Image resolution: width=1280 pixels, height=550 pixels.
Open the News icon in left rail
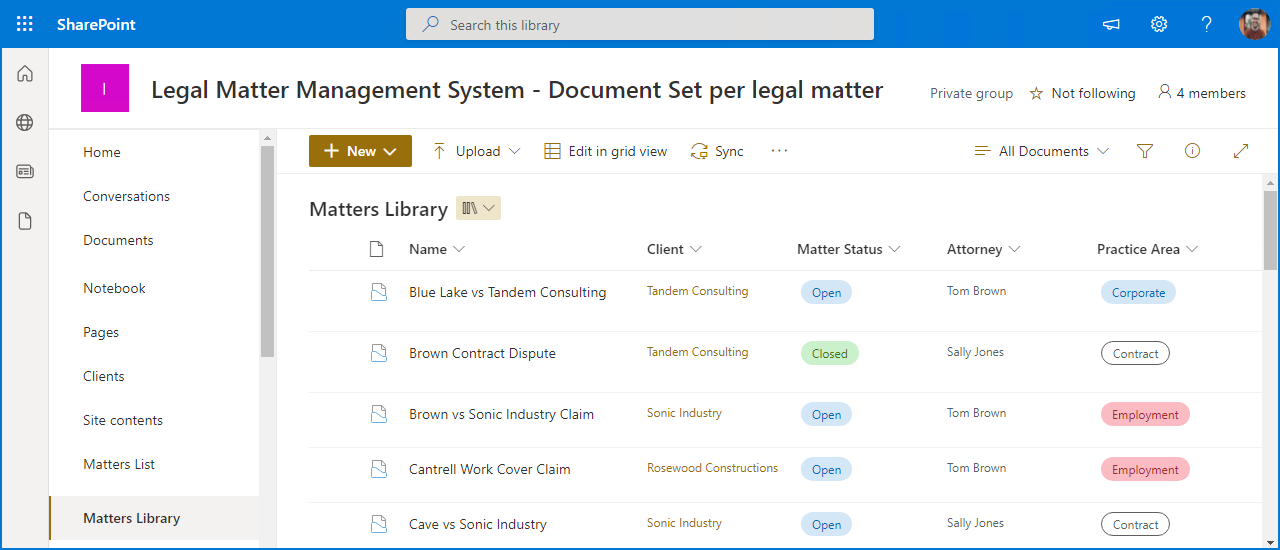point(25,171)
